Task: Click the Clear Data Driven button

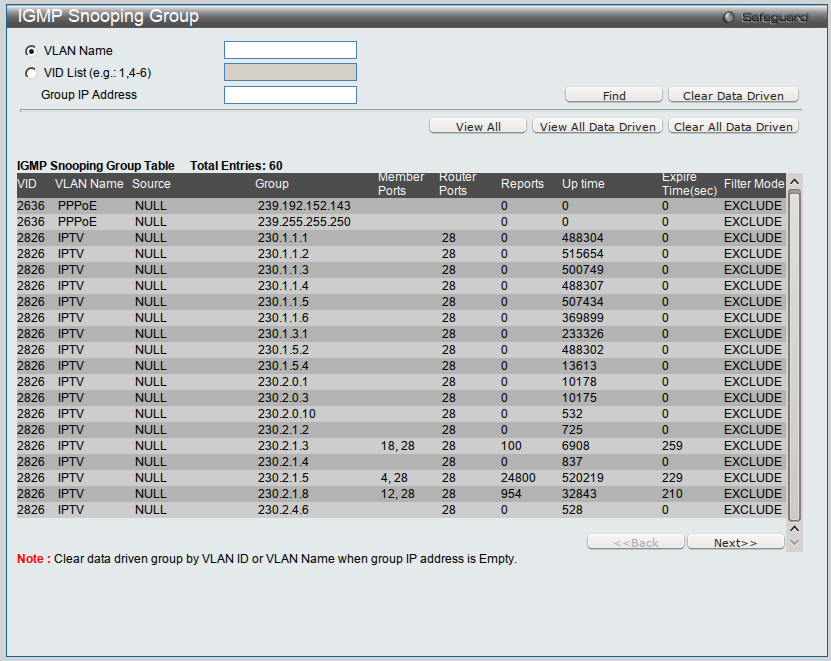Action: point(733,96)
